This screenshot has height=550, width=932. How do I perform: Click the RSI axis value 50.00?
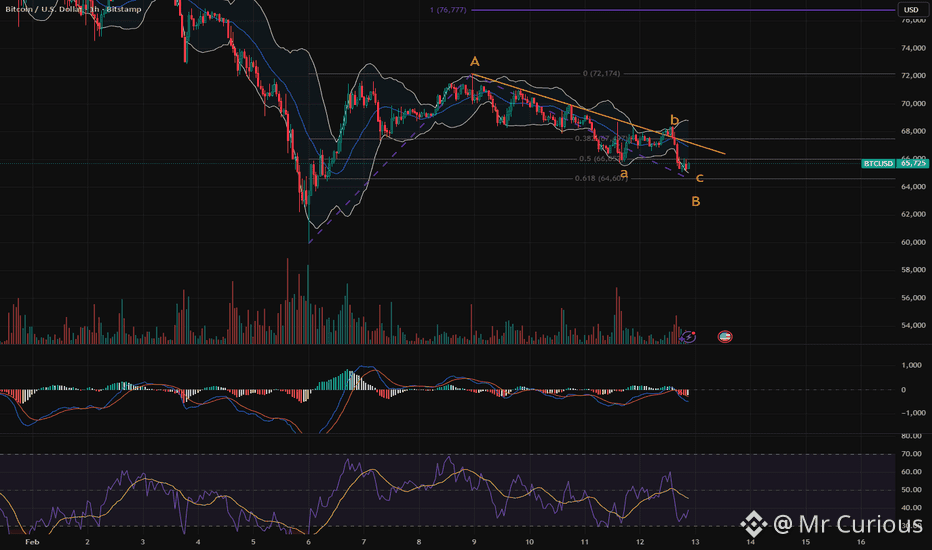912,490
